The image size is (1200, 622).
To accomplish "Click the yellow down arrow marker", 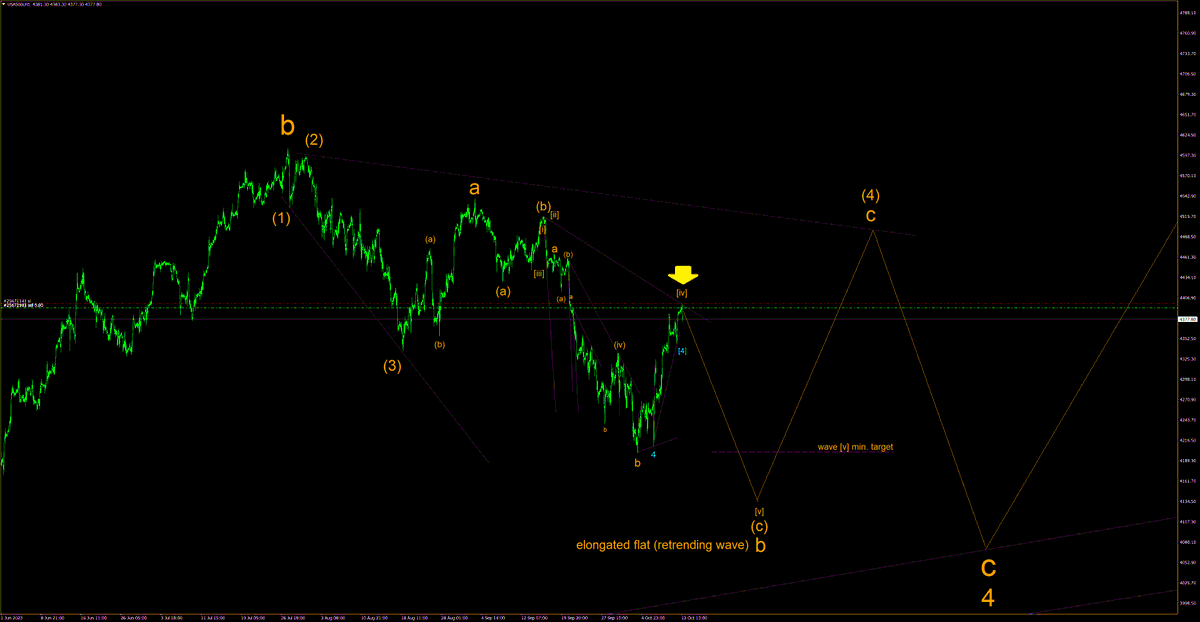I will point(681,272).
